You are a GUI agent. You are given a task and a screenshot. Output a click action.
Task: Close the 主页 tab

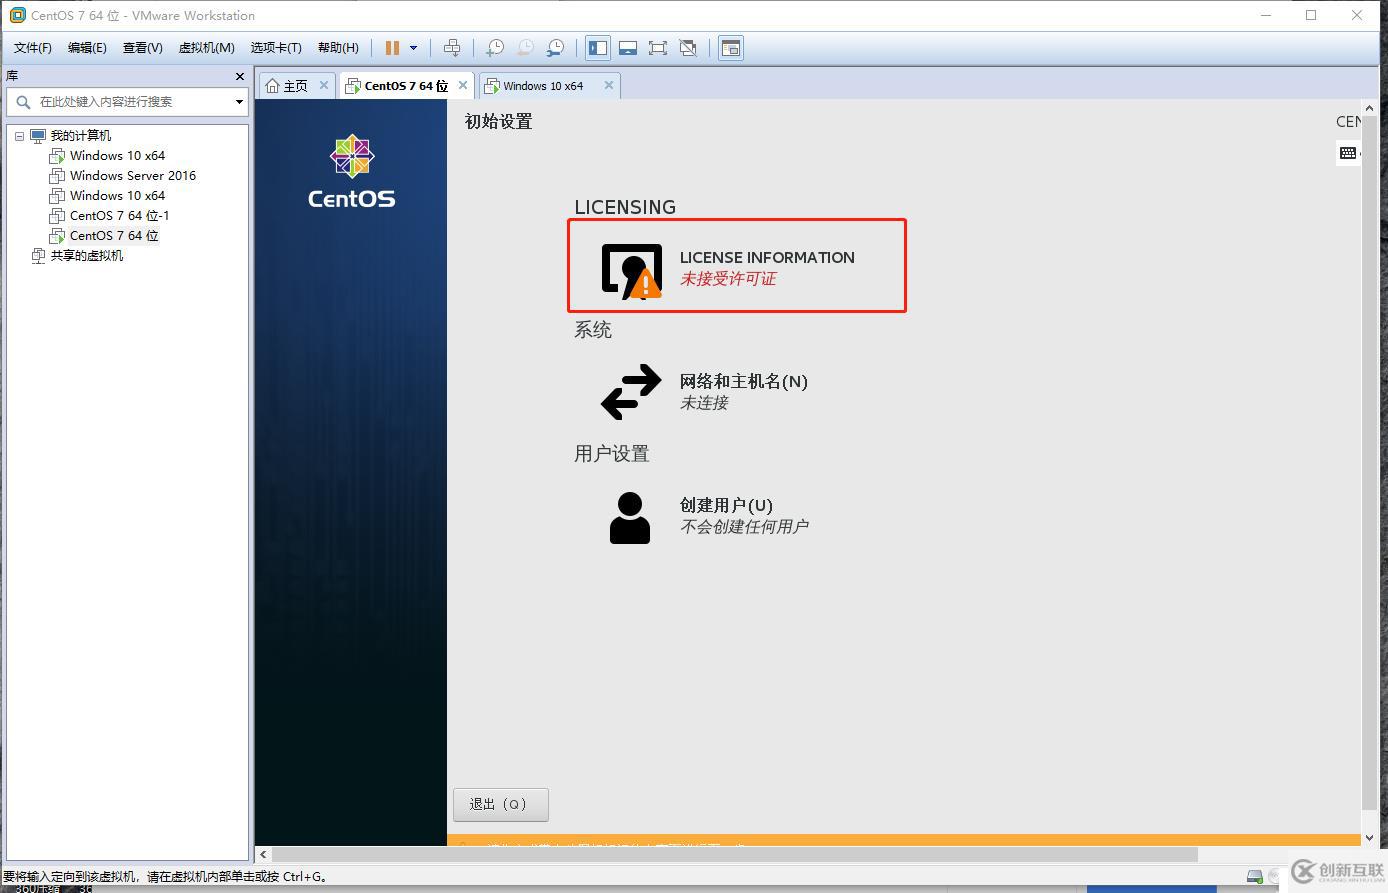pyautogui.click(x=324, y=85)
